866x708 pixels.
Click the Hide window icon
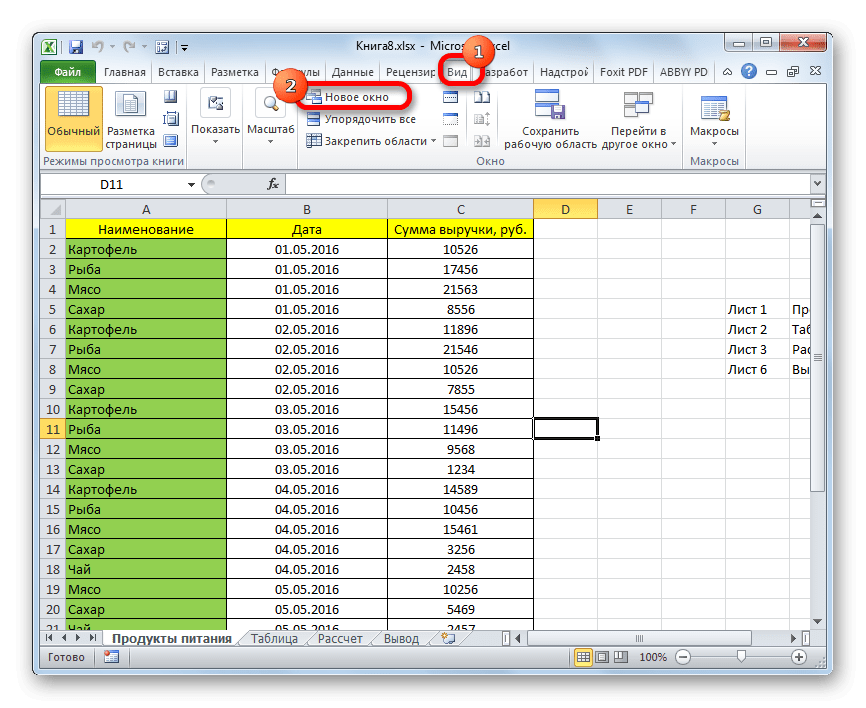[451, 119]
